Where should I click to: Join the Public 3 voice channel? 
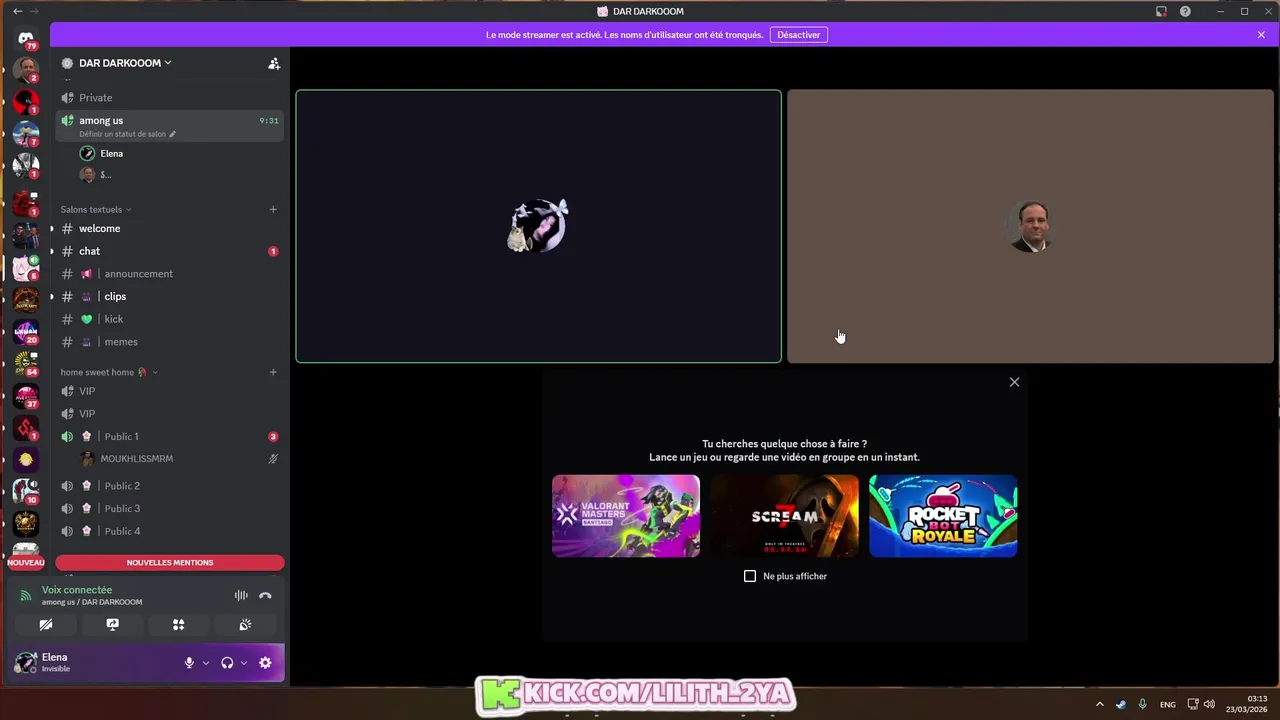(x=170, y=509)
